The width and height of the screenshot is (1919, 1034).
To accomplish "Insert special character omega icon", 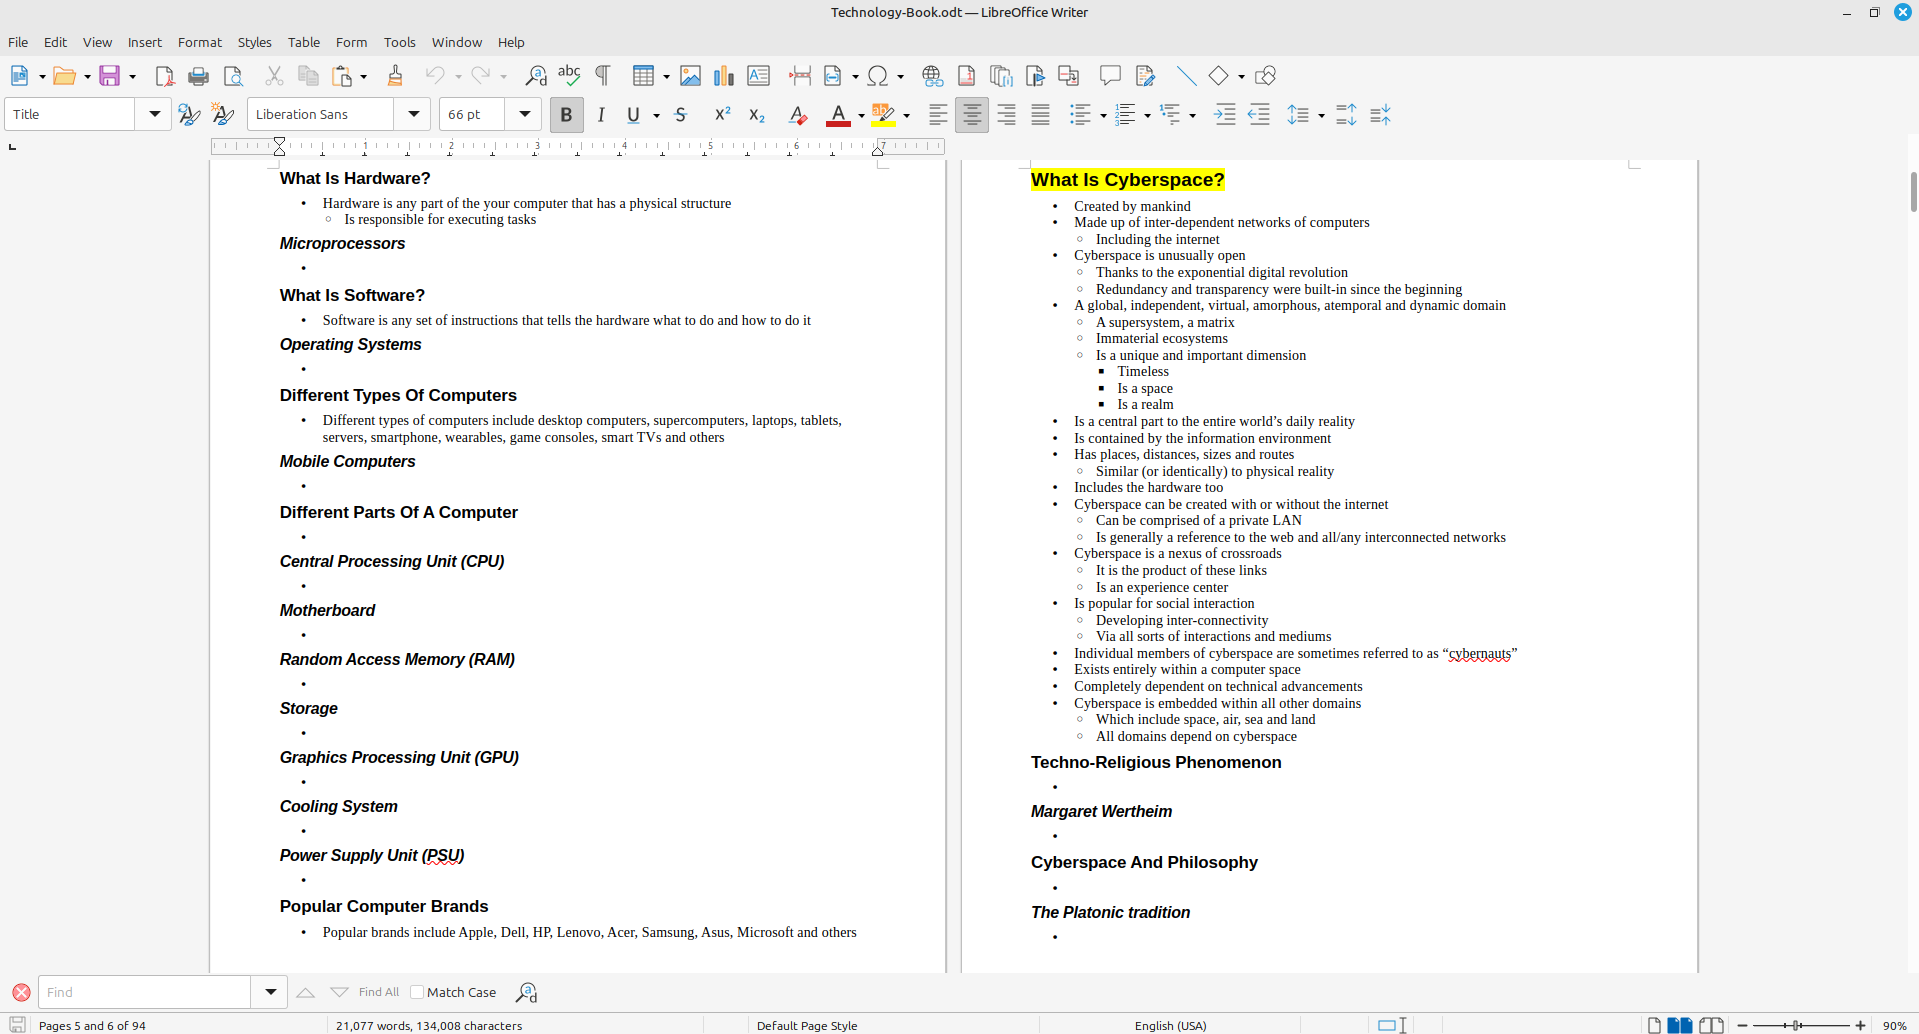I will pyautogui.click(x=877, y=76).
